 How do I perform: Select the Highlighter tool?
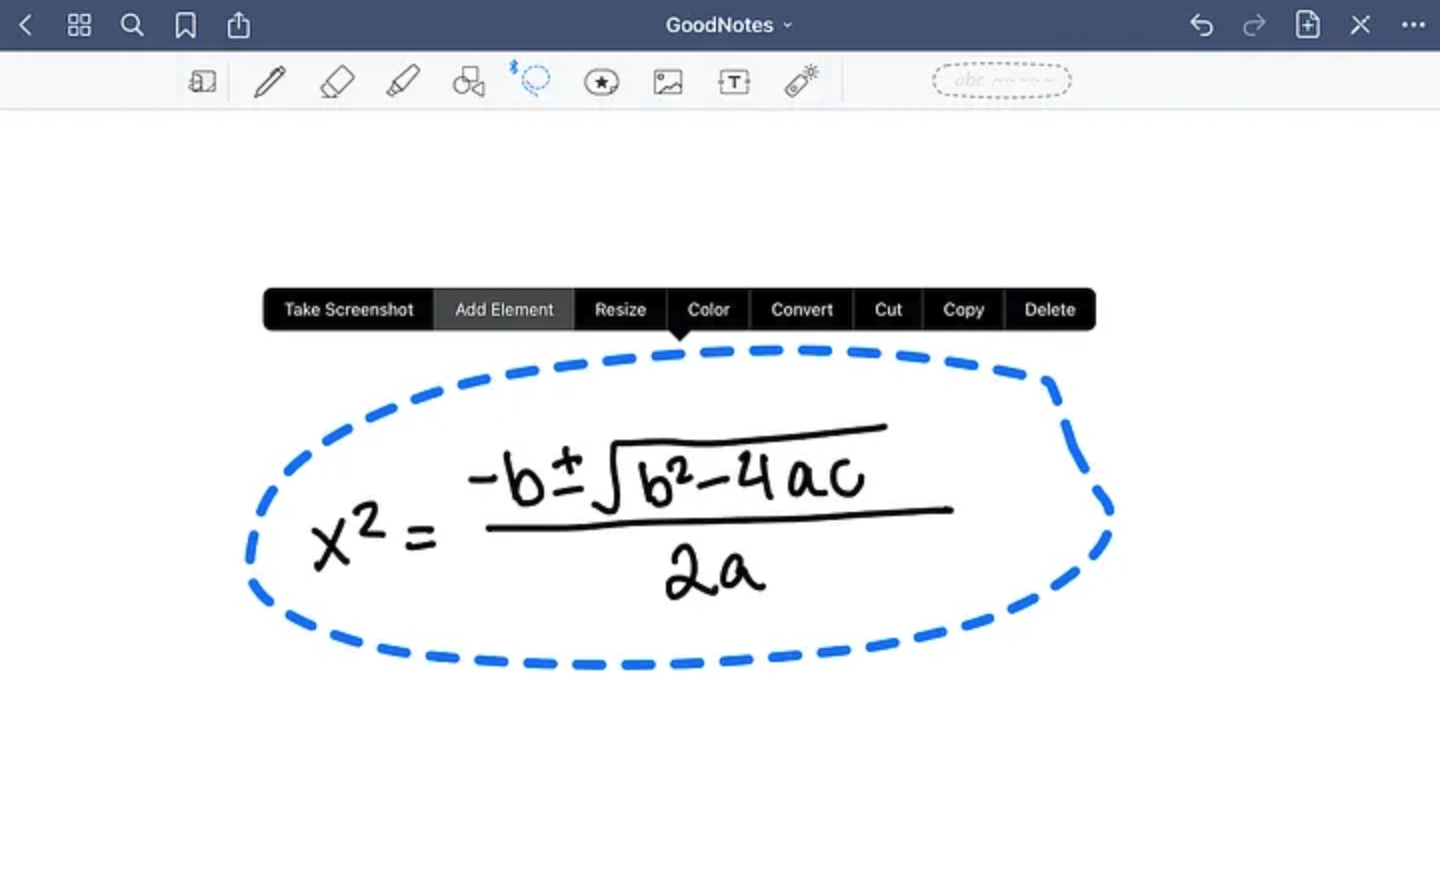pyautogui.click(x=403, y=81)
